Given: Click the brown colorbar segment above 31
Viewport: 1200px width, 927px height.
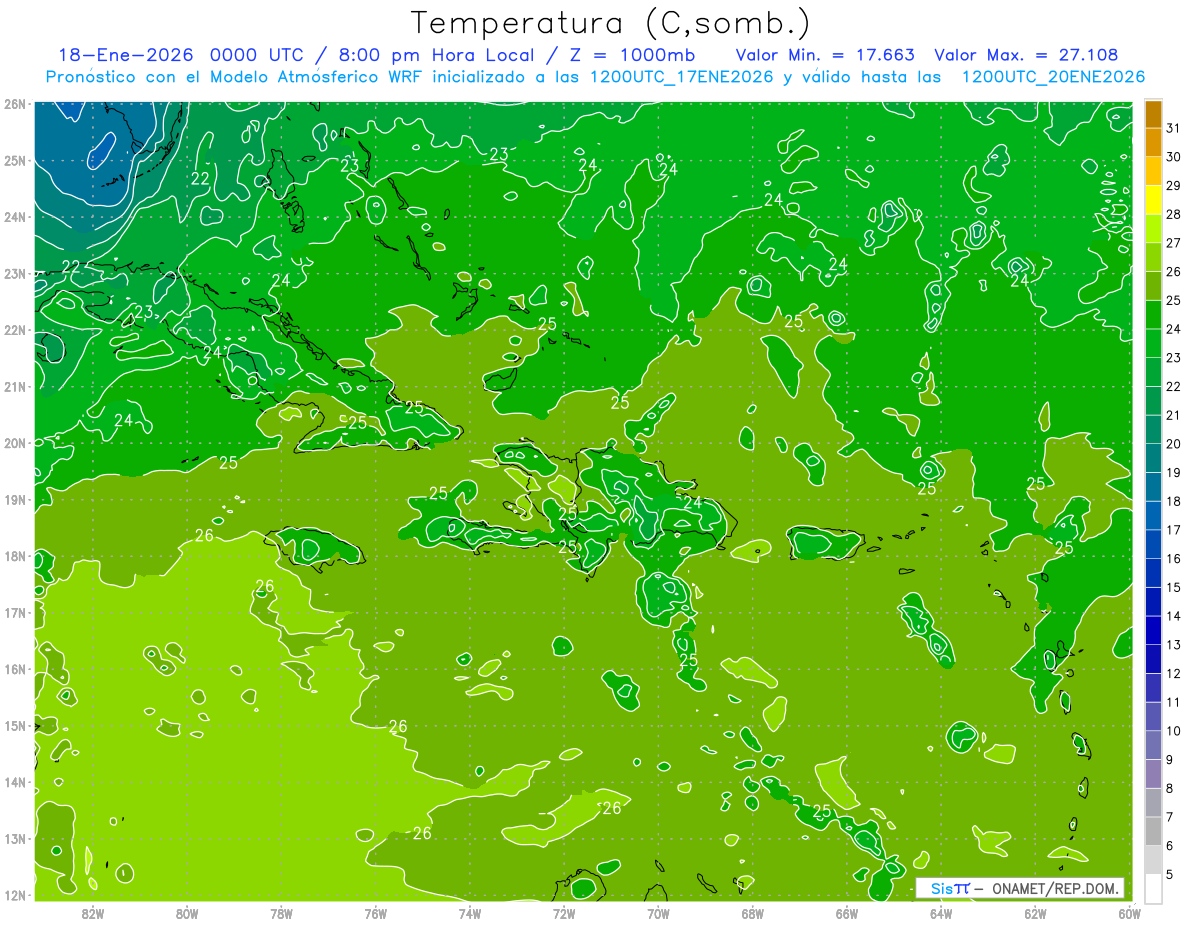Looking at the screenshot, I should pos(1153,114).
